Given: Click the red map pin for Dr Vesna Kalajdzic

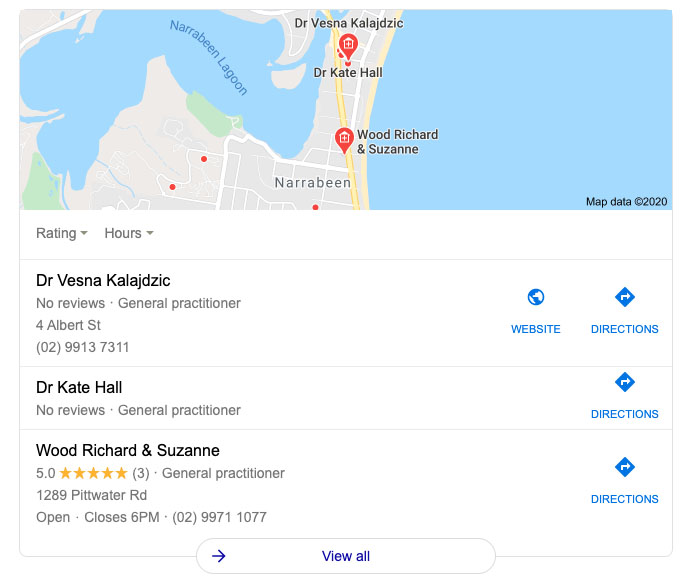Looking at the screenshot, I should [348, 46].
